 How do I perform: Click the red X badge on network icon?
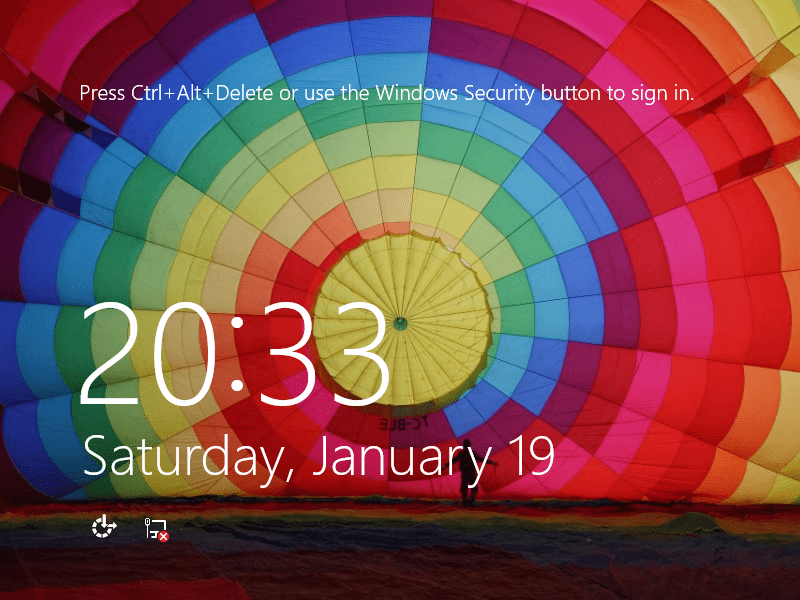(x=163, y=536)
